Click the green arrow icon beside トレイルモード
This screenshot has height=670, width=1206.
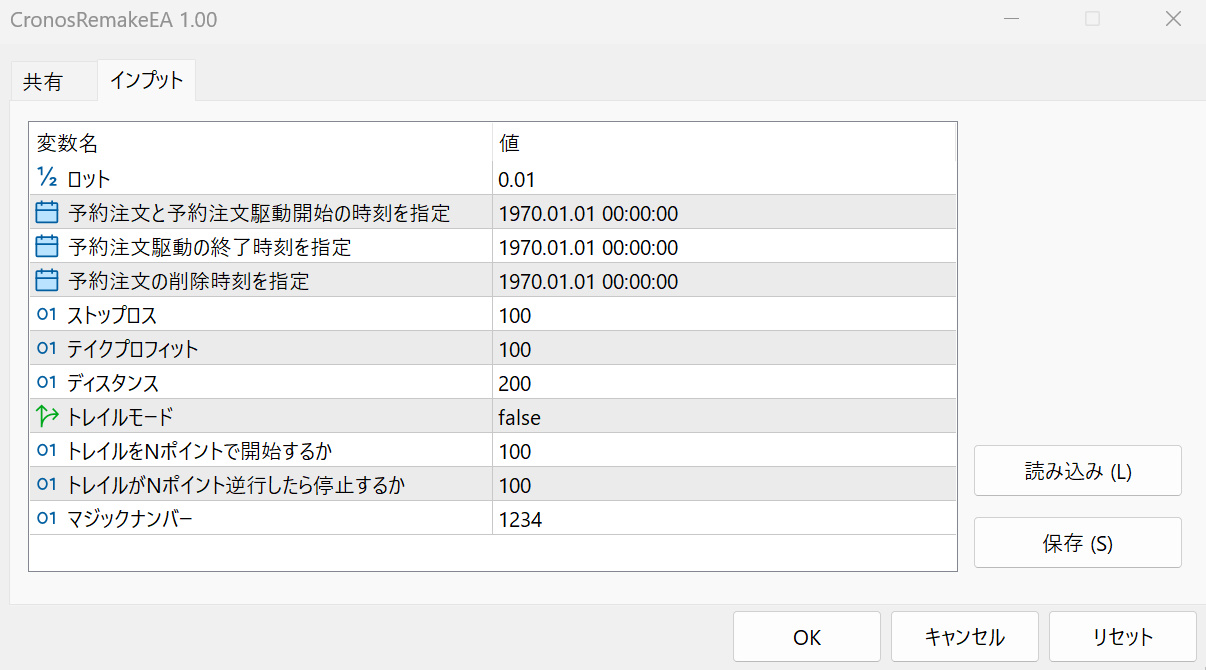(47, 417)
